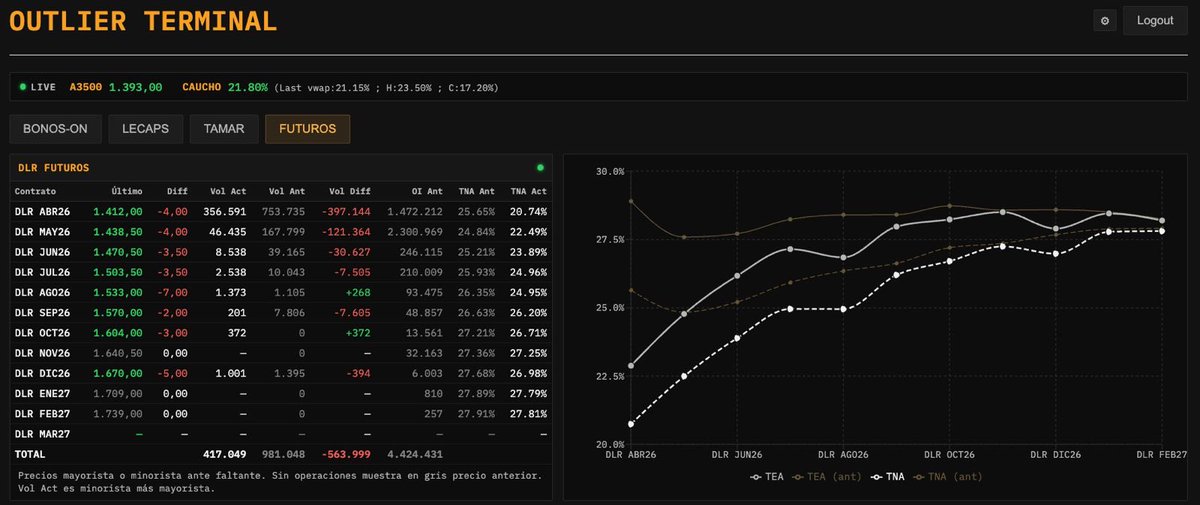Click the DLR FEB27 x-axis label
Viewport: 1200px width, 505px height.
coord(1161,454)
